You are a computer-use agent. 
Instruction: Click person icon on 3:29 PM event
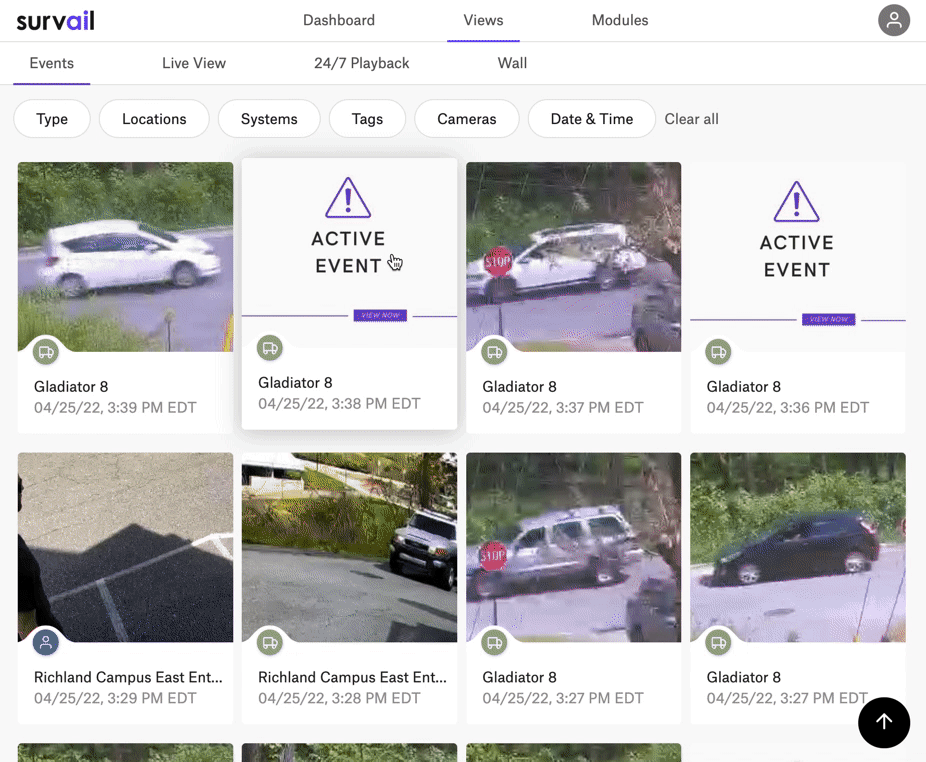(46, 643)
